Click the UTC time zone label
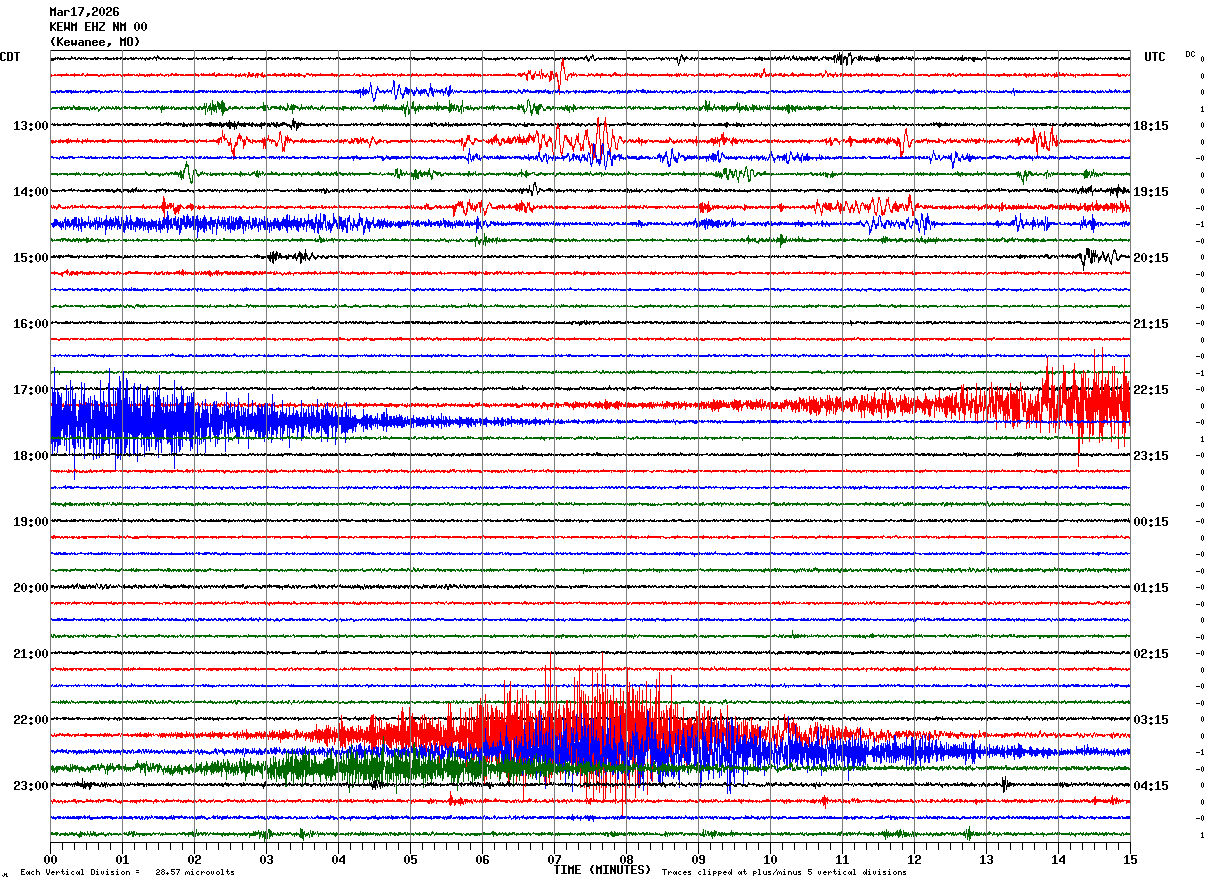Viewport: 1210px width, 886px height. [1155, 57]
